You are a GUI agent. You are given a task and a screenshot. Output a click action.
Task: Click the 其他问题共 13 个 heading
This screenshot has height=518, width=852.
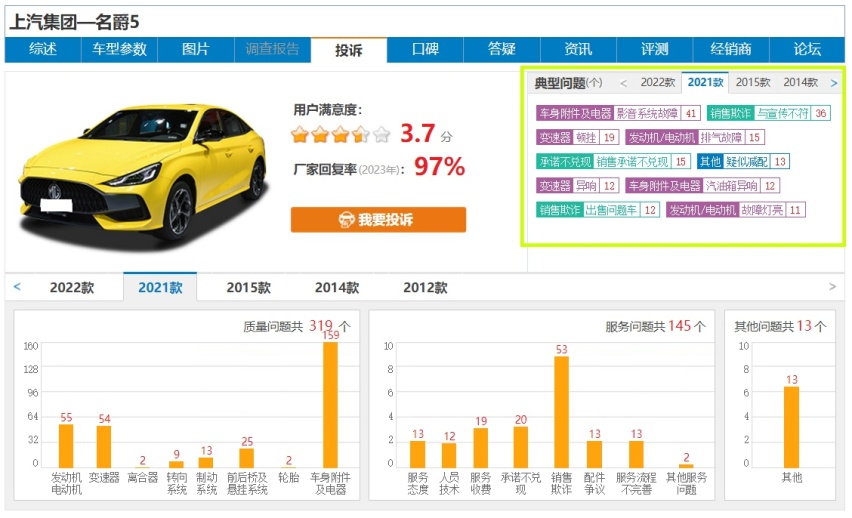click(780, 326)
